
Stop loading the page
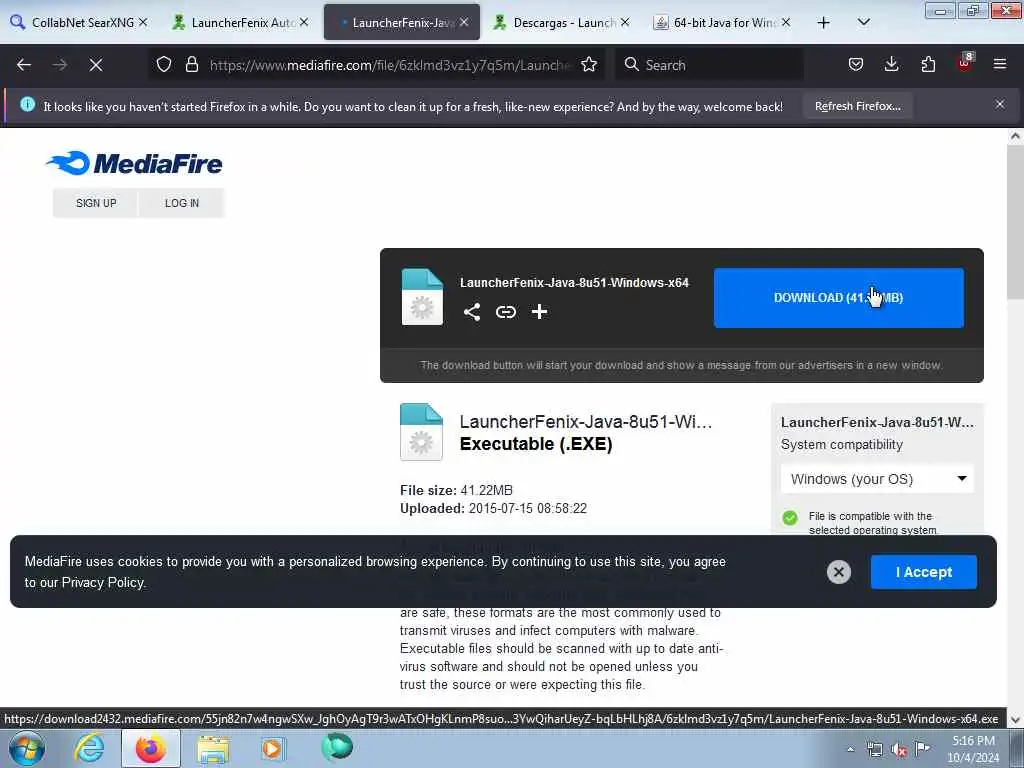(96, 65)
